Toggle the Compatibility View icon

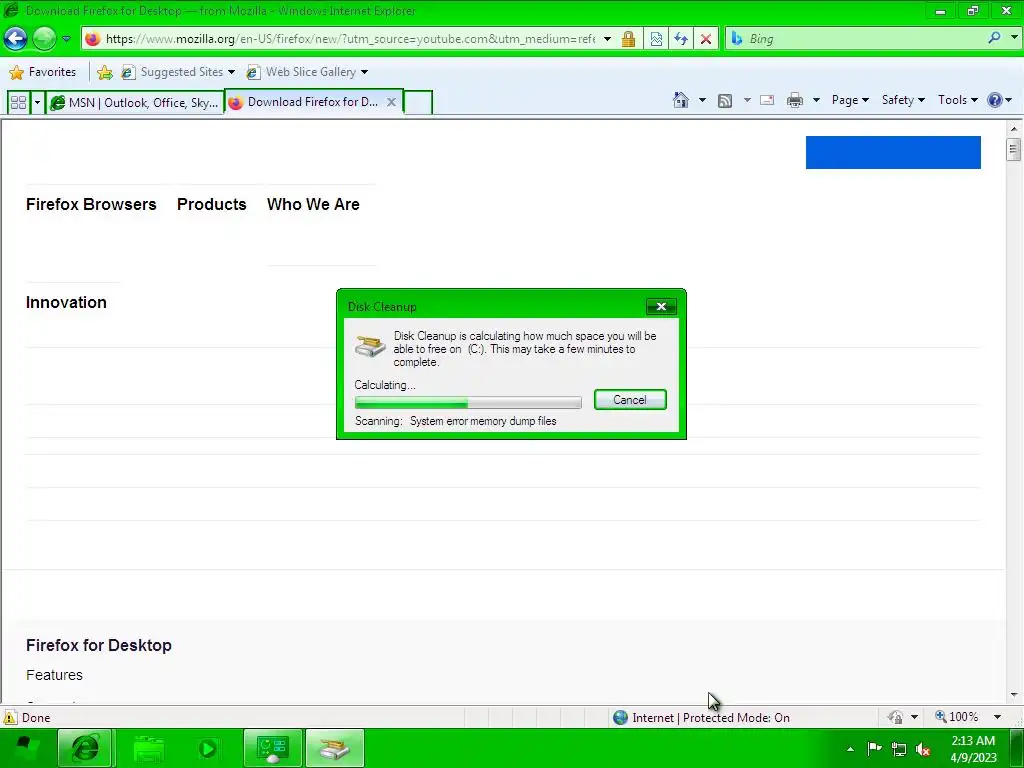pos(656,39)
